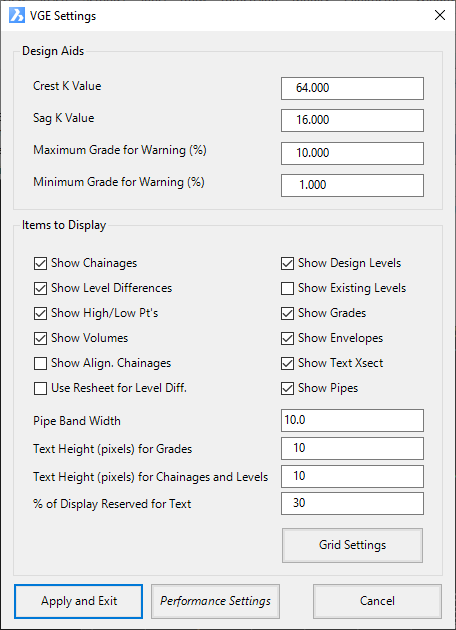Image resolution: width=456 pixels, height=630 pixels.
Task: Uncheck Show Chainages checkbox
Action: 40,264
